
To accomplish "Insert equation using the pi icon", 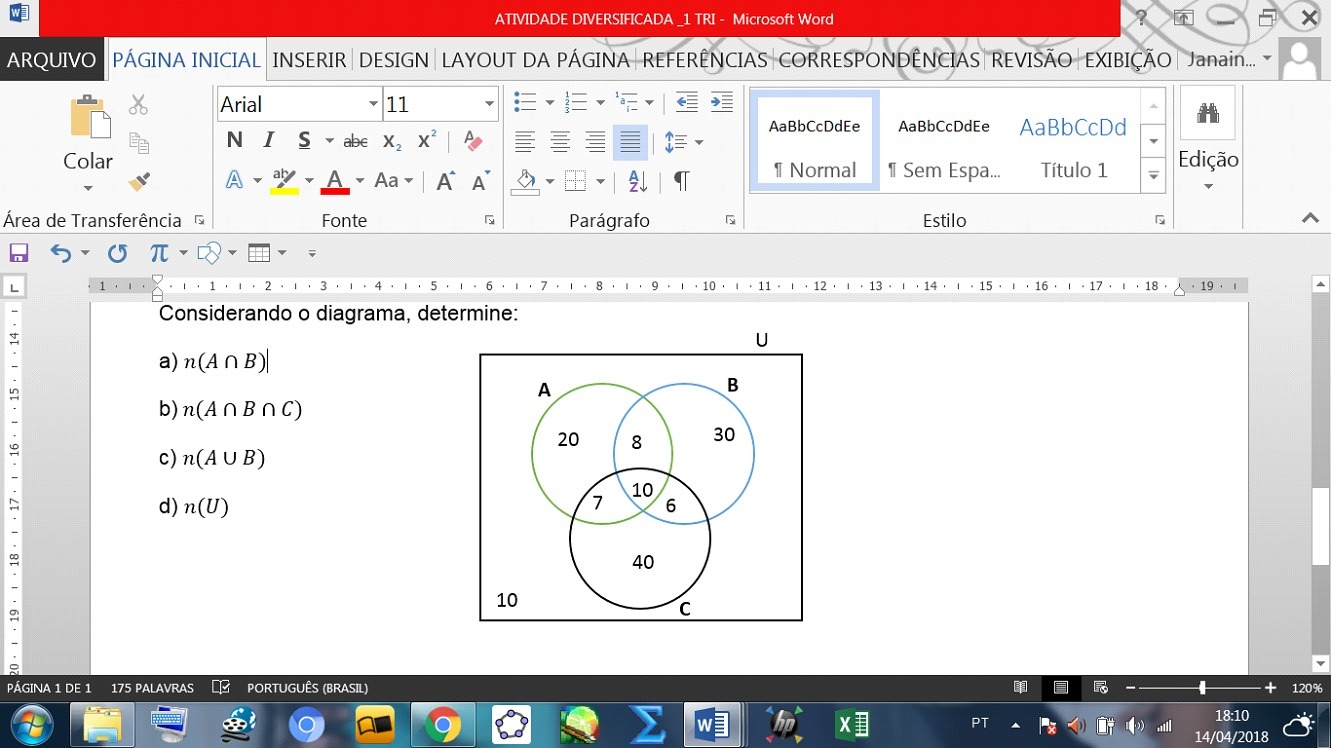I will pyautogui.click(x=158, y=253).
